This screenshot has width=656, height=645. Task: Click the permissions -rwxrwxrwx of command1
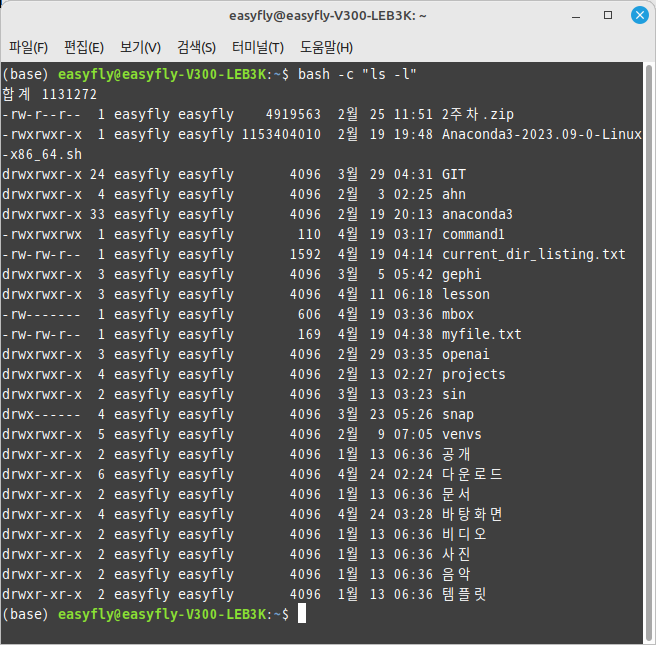pos(42,234)
